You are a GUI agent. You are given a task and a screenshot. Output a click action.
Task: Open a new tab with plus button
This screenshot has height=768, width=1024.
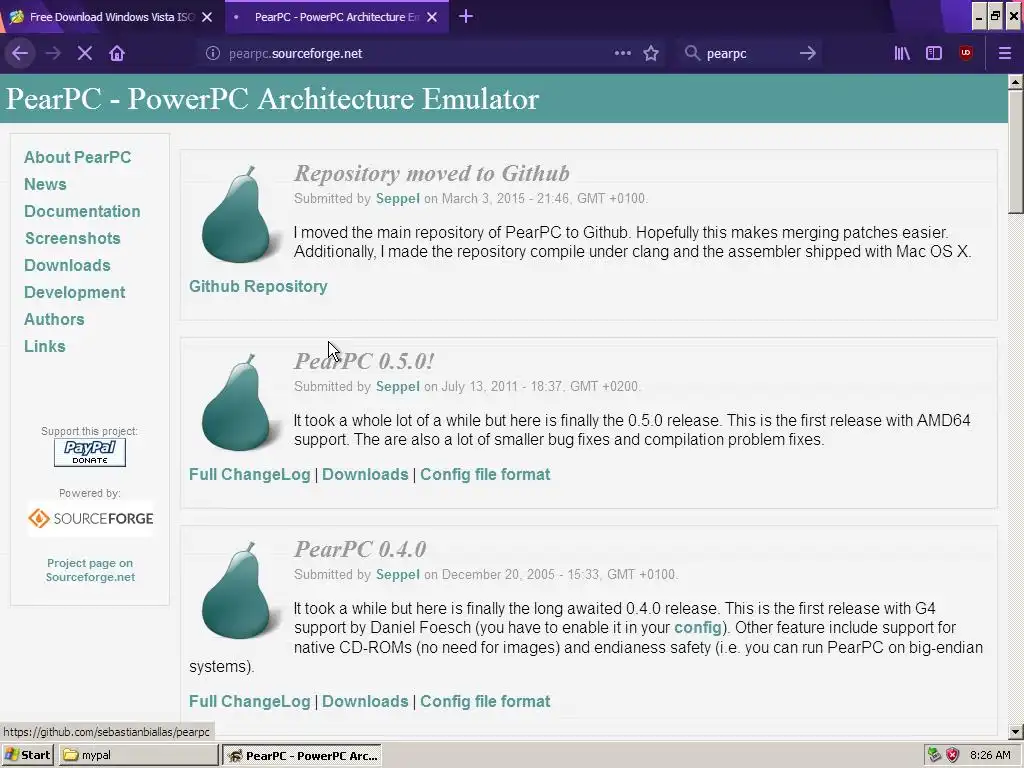pos(466,16)
